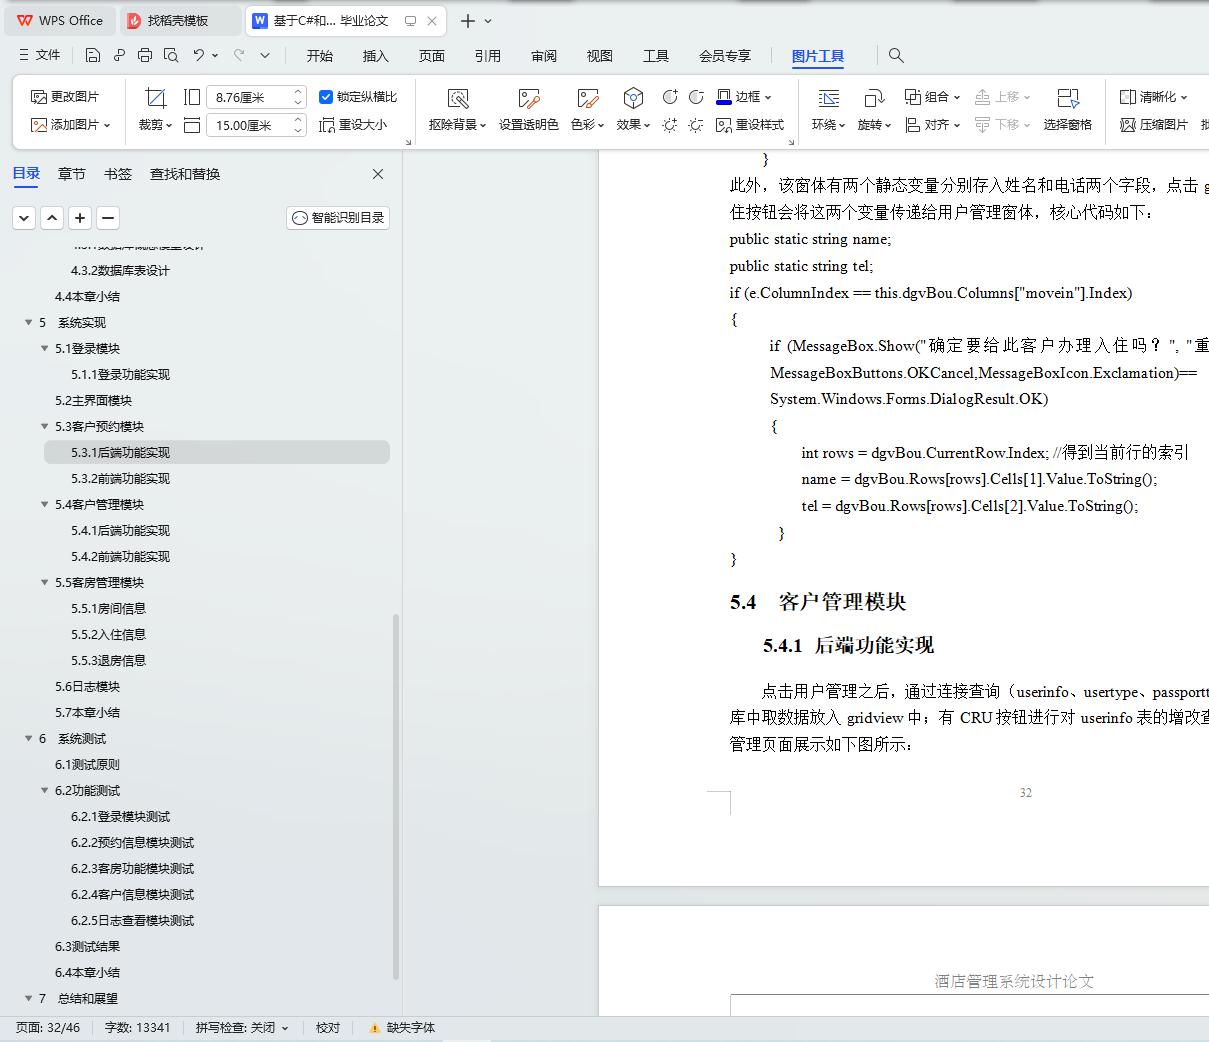Toggle lock aspect ratio checkbox
1209x1042 pixels.
pyautogui.click(x=326, y=97)
